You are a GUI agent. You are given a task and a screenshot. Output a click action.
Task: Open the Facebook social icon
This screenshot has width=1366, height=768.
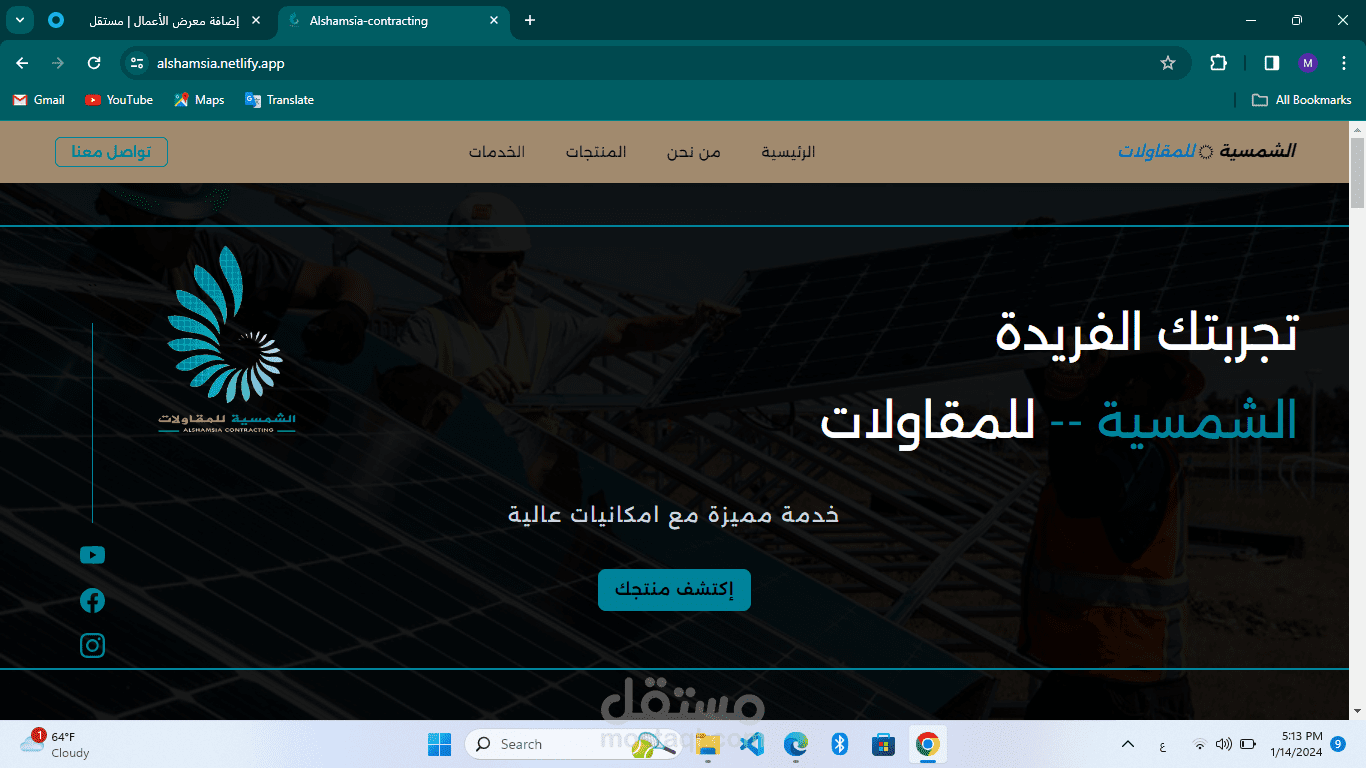tap(92, 600)
